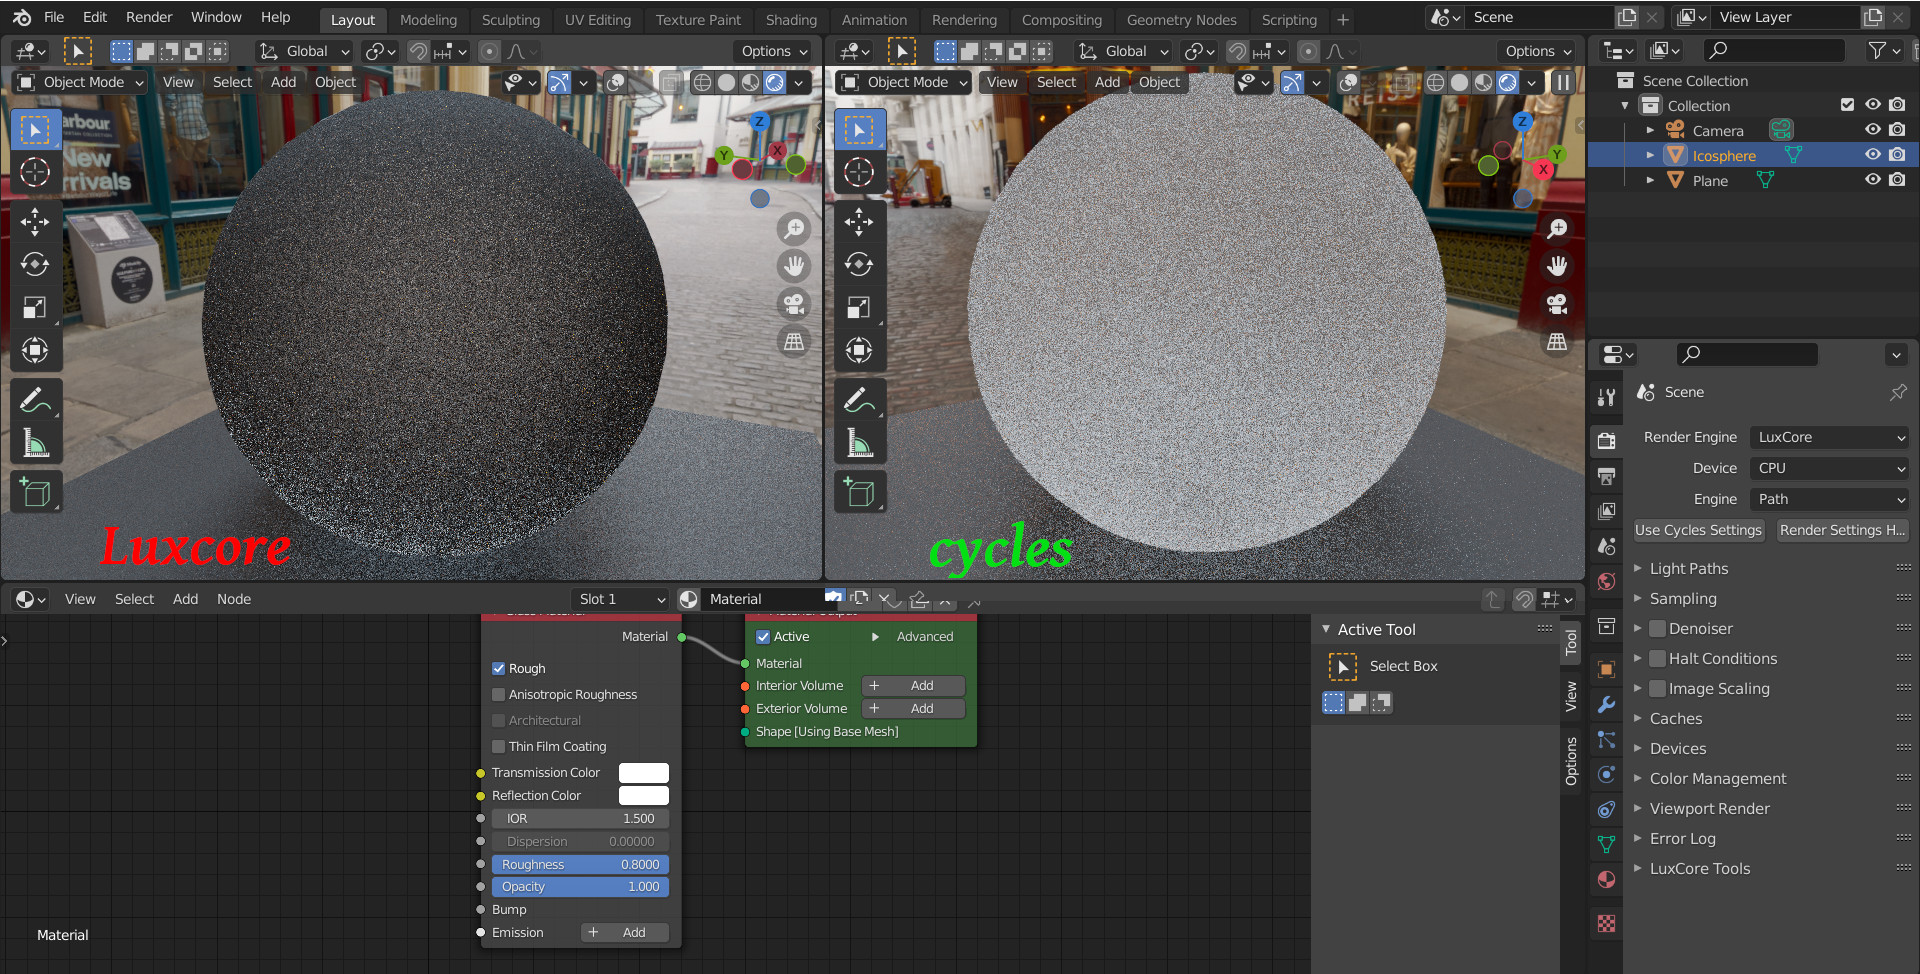This screenshot has height=974, width=1920.
Task: Activate the Move tool in left viewport
Action: [x=35, y=221]
